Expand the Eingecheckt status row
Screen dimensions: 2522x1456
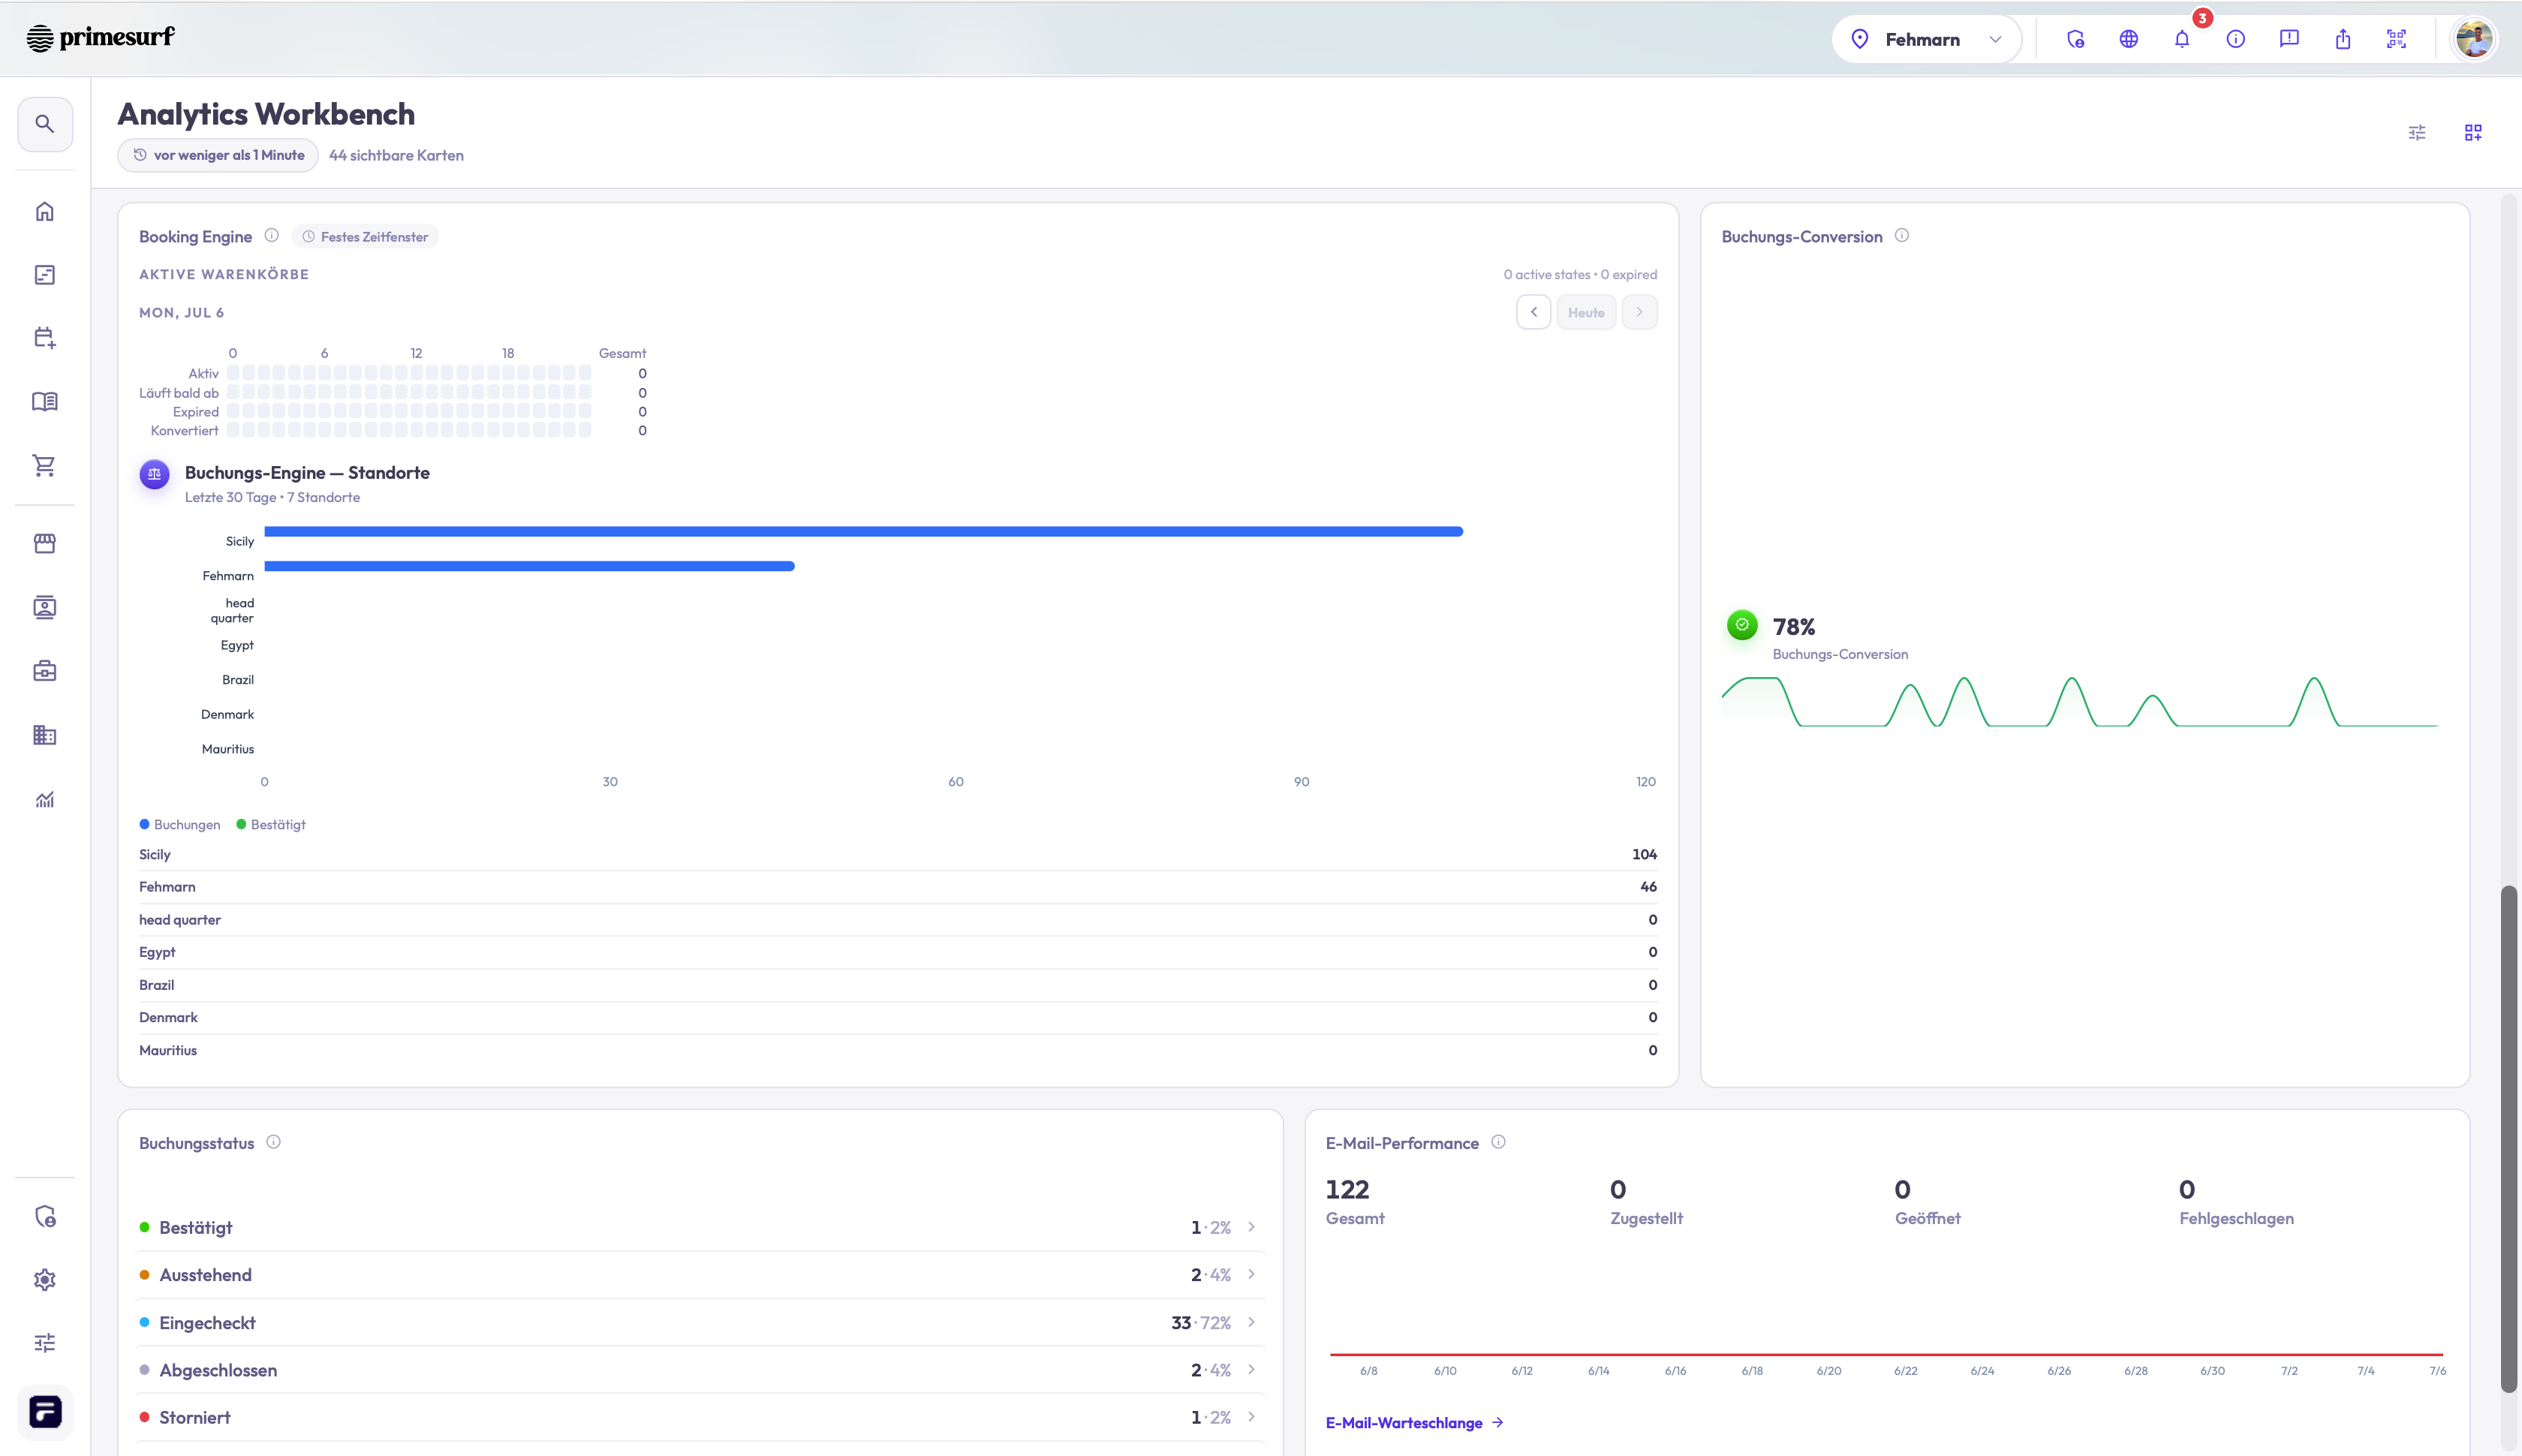700,1322
